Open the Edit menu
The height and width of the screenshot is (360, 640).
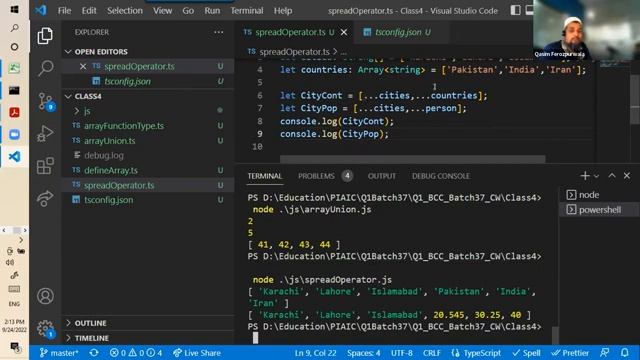[x=89, y=11]
